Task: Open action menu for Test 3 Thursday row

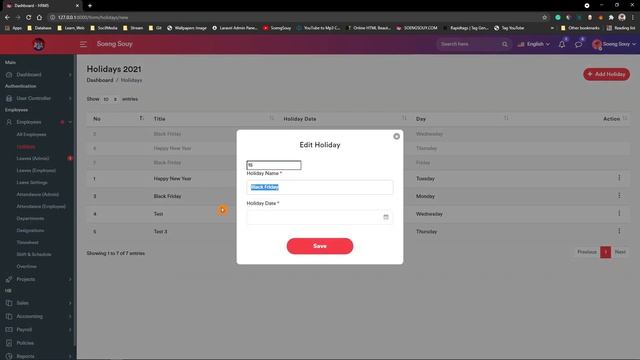Action: [619, 231]
